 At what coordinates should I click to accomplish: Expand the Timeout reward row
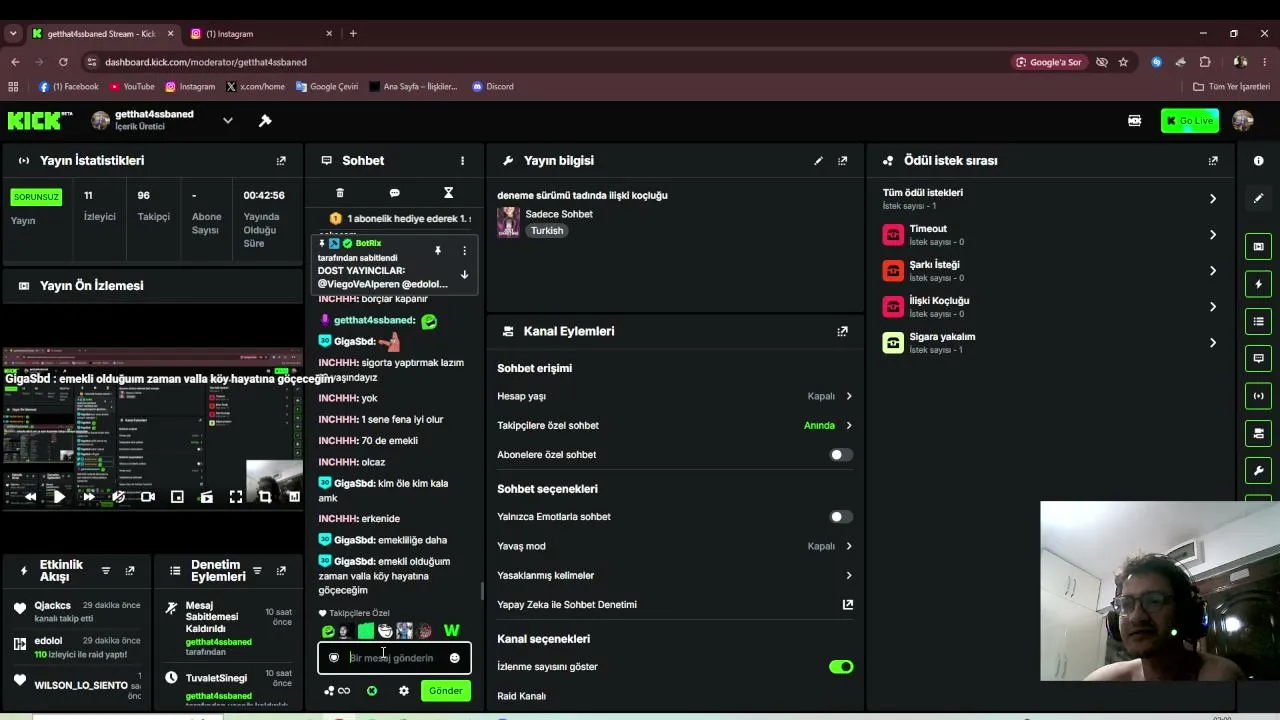tap(1213, 235)
